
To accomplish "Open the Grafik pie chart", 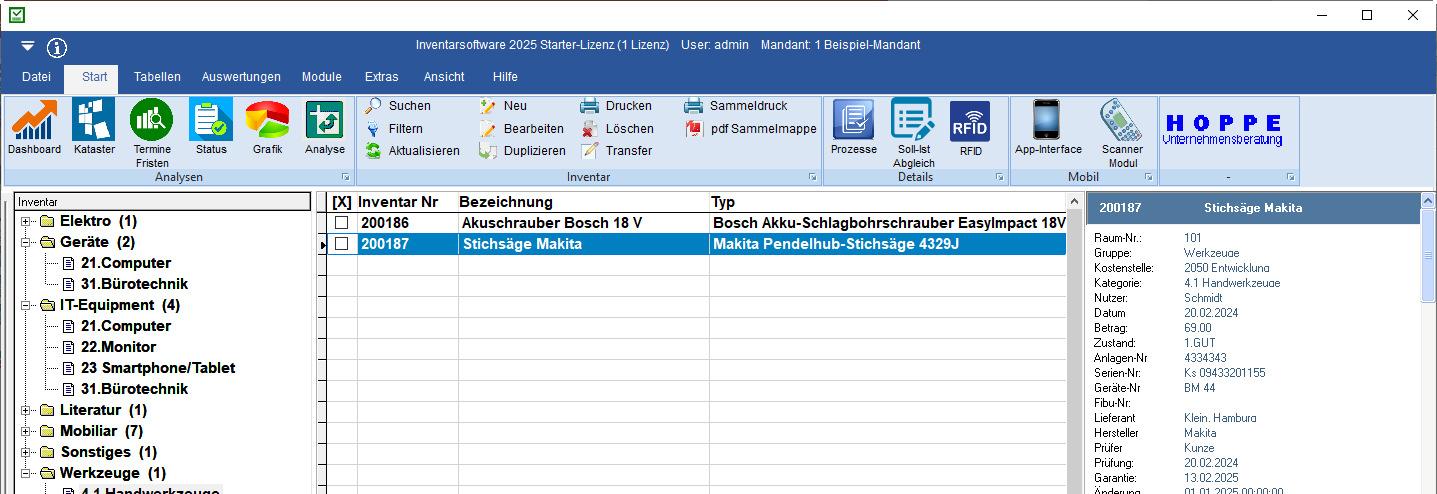I will [267, 127].
